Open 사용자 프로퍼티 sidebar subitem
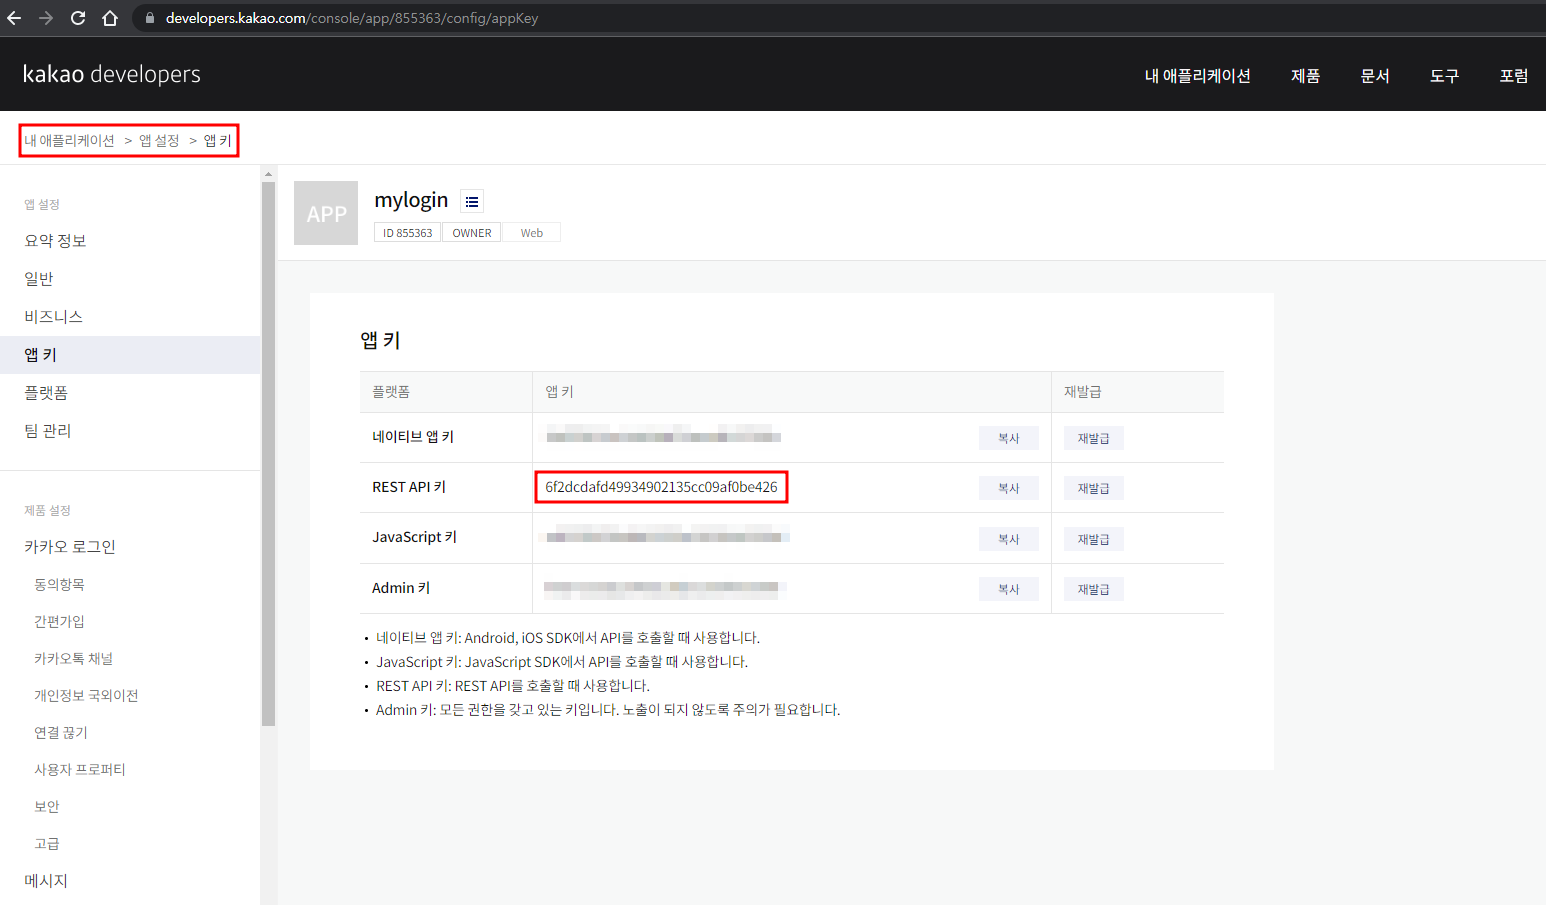Image resolution: width=1546 pixels, height=905 pixels. tap(80, 769)
